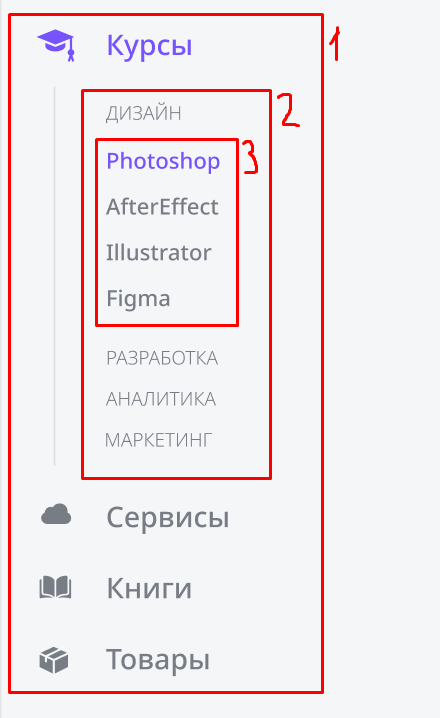Click the vertical submenu divider line
The image size is (440, 718).
point(54,276)
